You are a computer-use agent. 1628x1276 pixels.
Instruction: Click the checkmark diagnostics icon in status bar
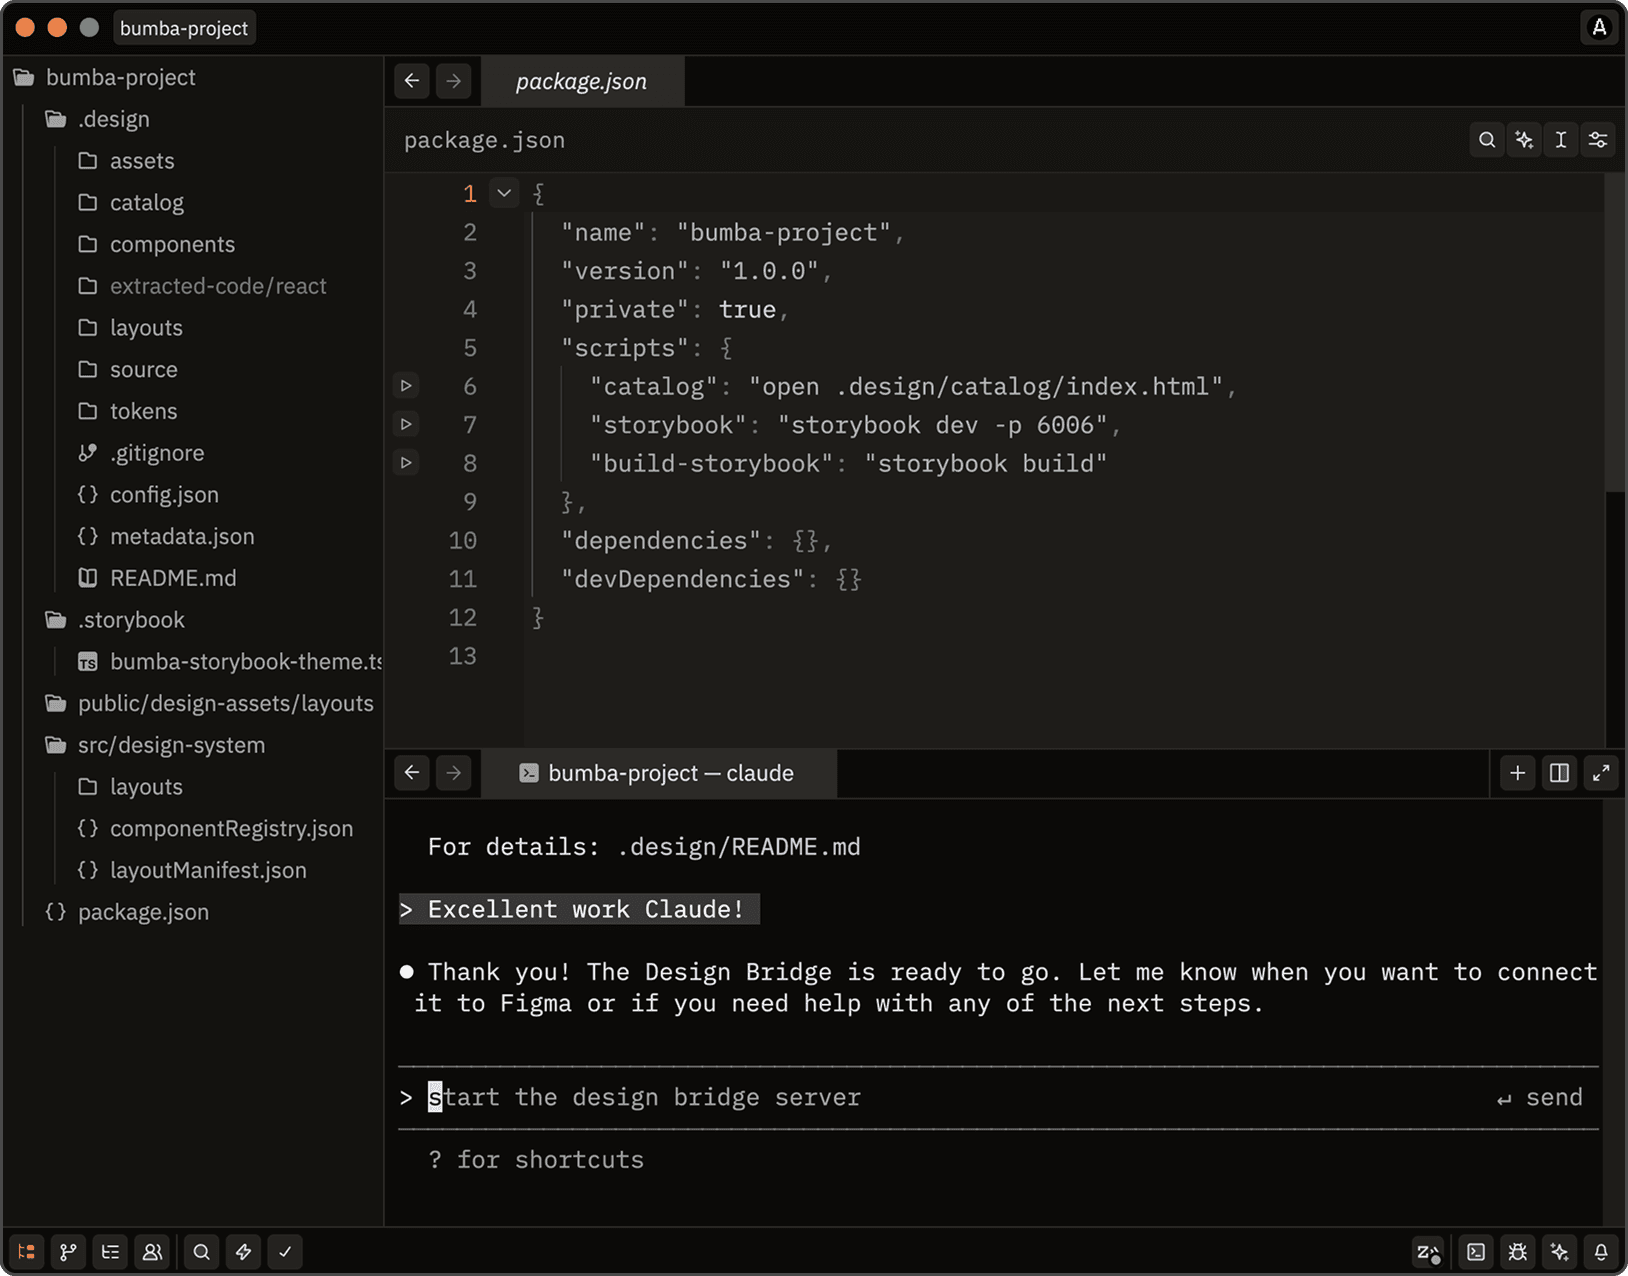285,1251
